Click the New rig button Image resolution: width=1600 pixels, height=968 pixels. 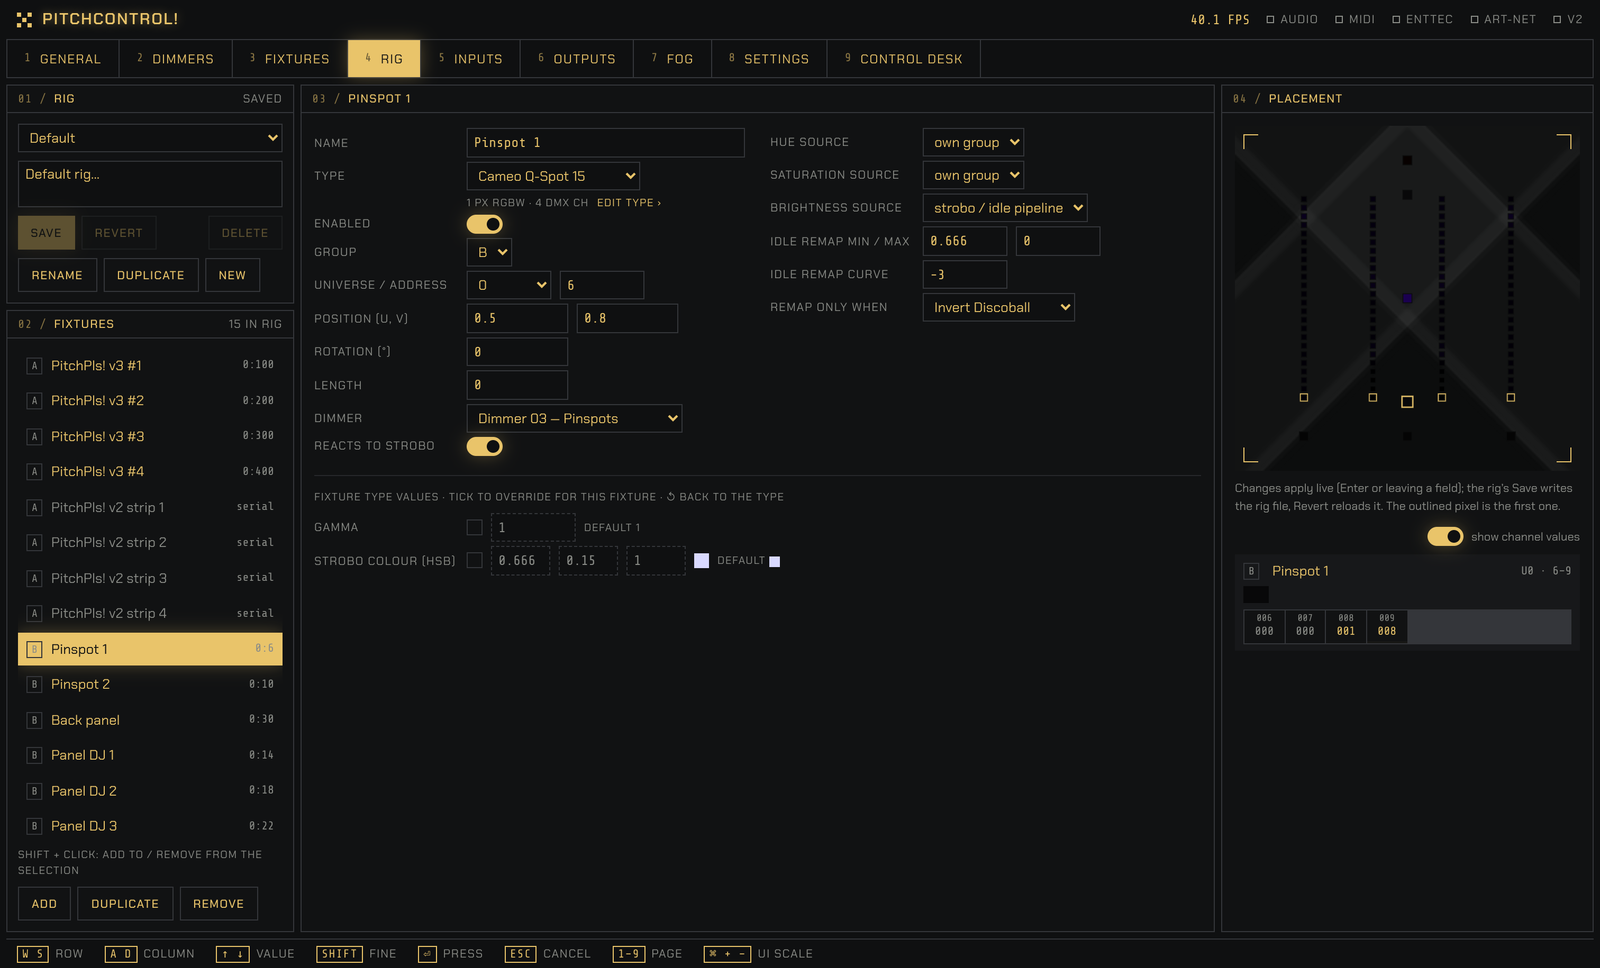pos(232,275)
